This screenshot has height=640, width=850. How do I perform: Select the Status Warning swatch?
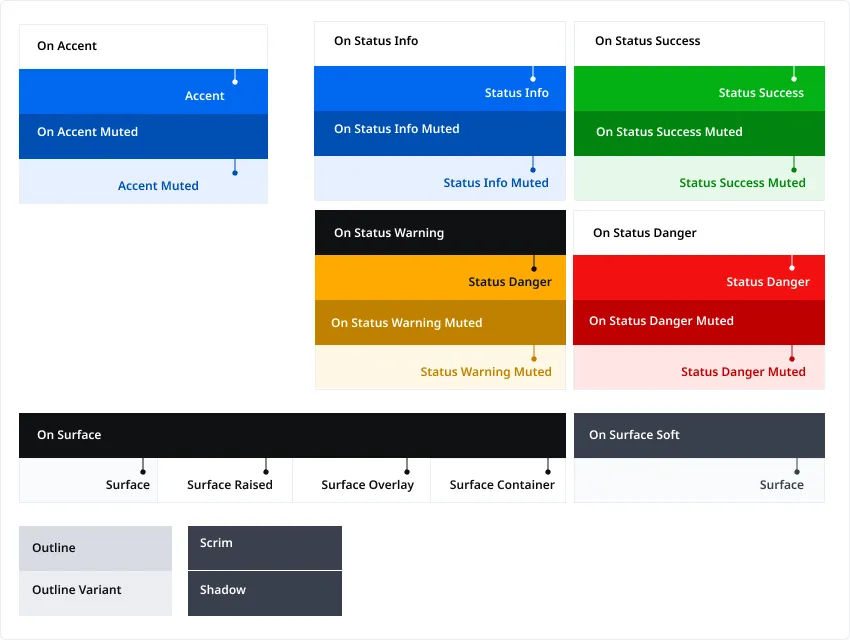[440, 281]
